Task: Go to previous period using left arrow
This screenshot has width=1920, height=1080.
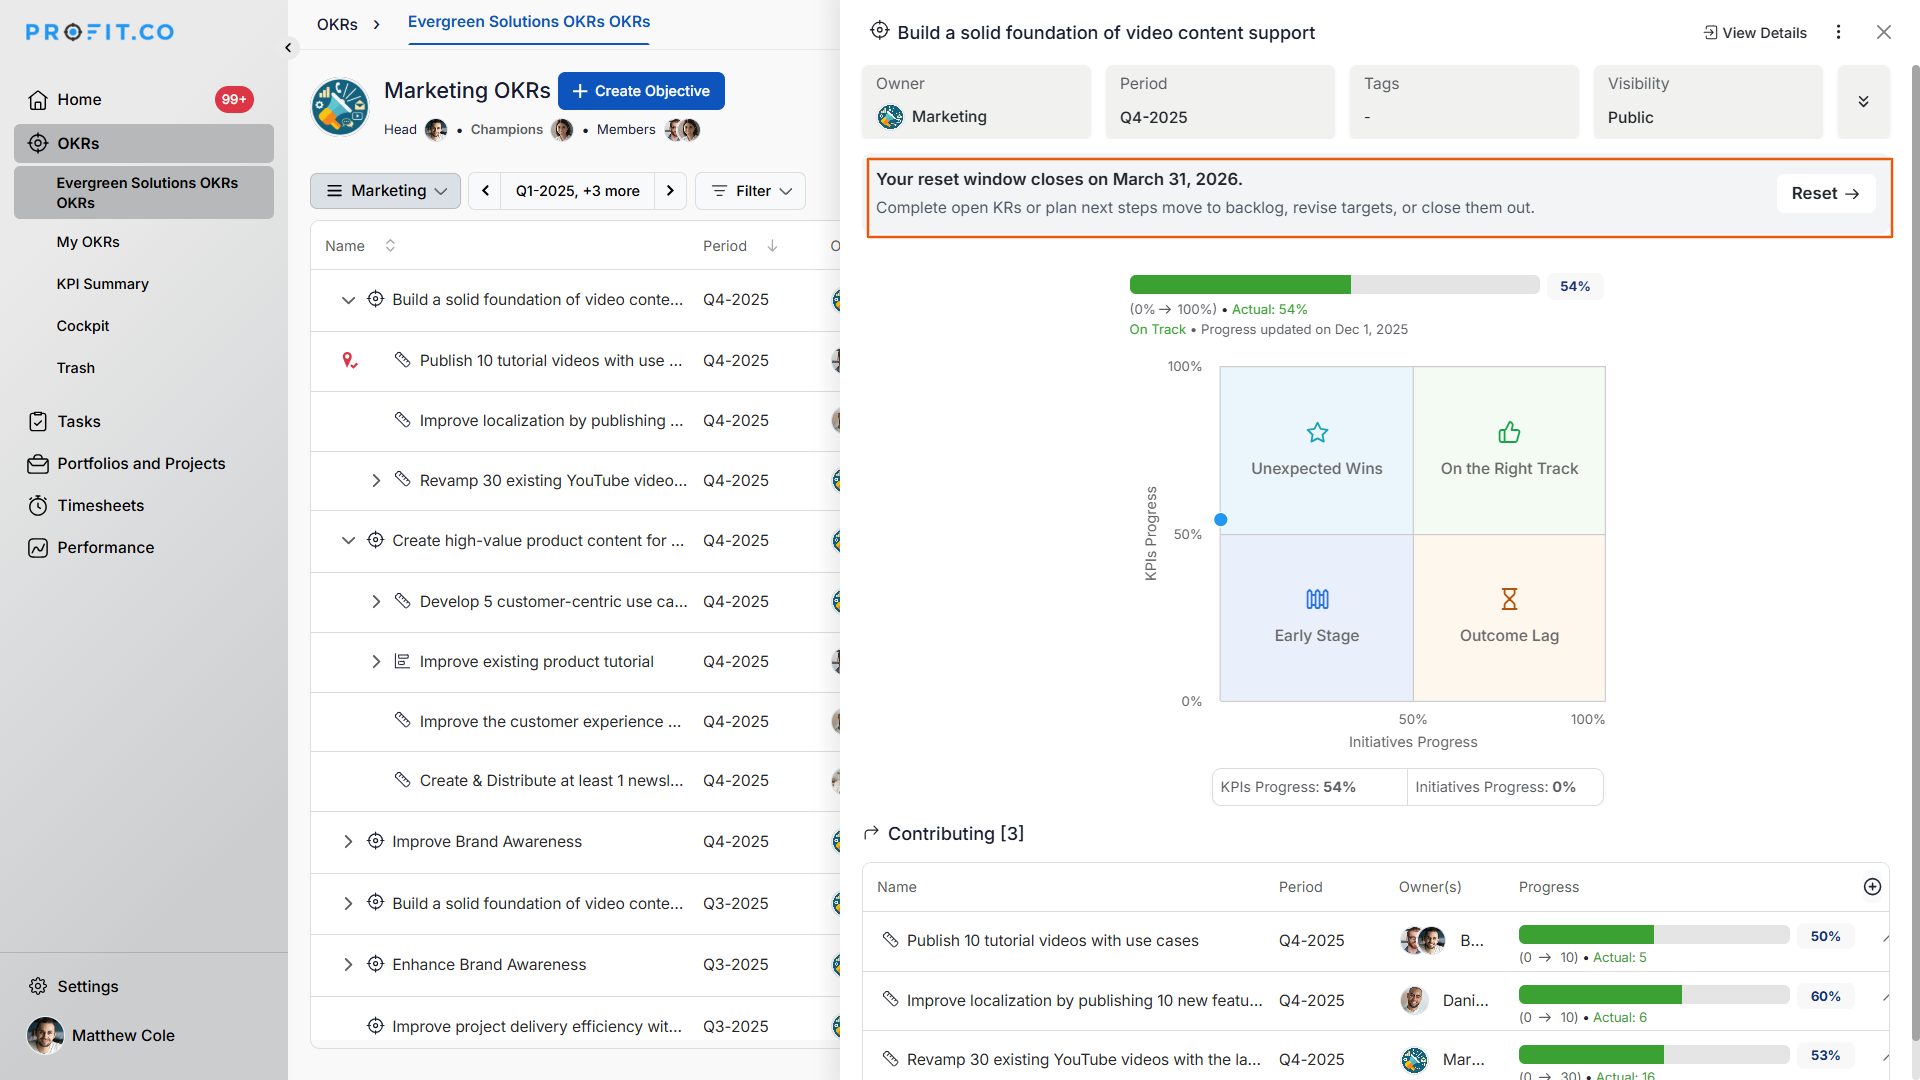Action: coord(486,191)
